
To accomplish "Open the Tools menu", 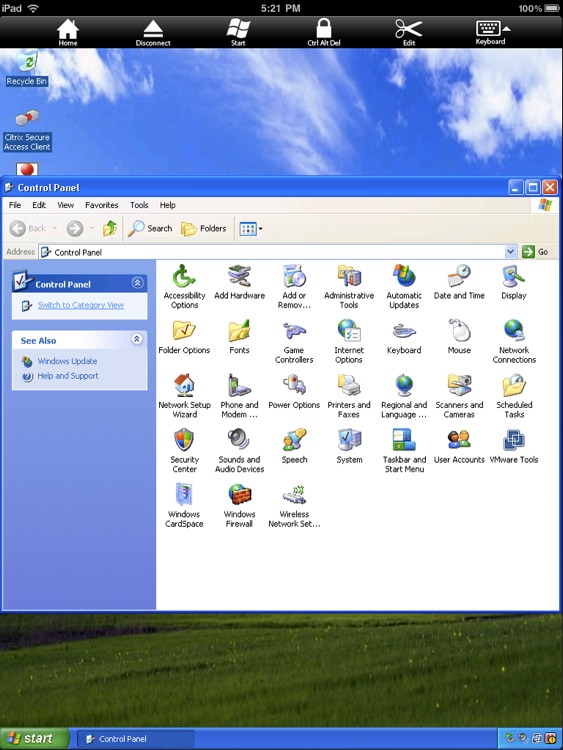I will click(139, 205).
